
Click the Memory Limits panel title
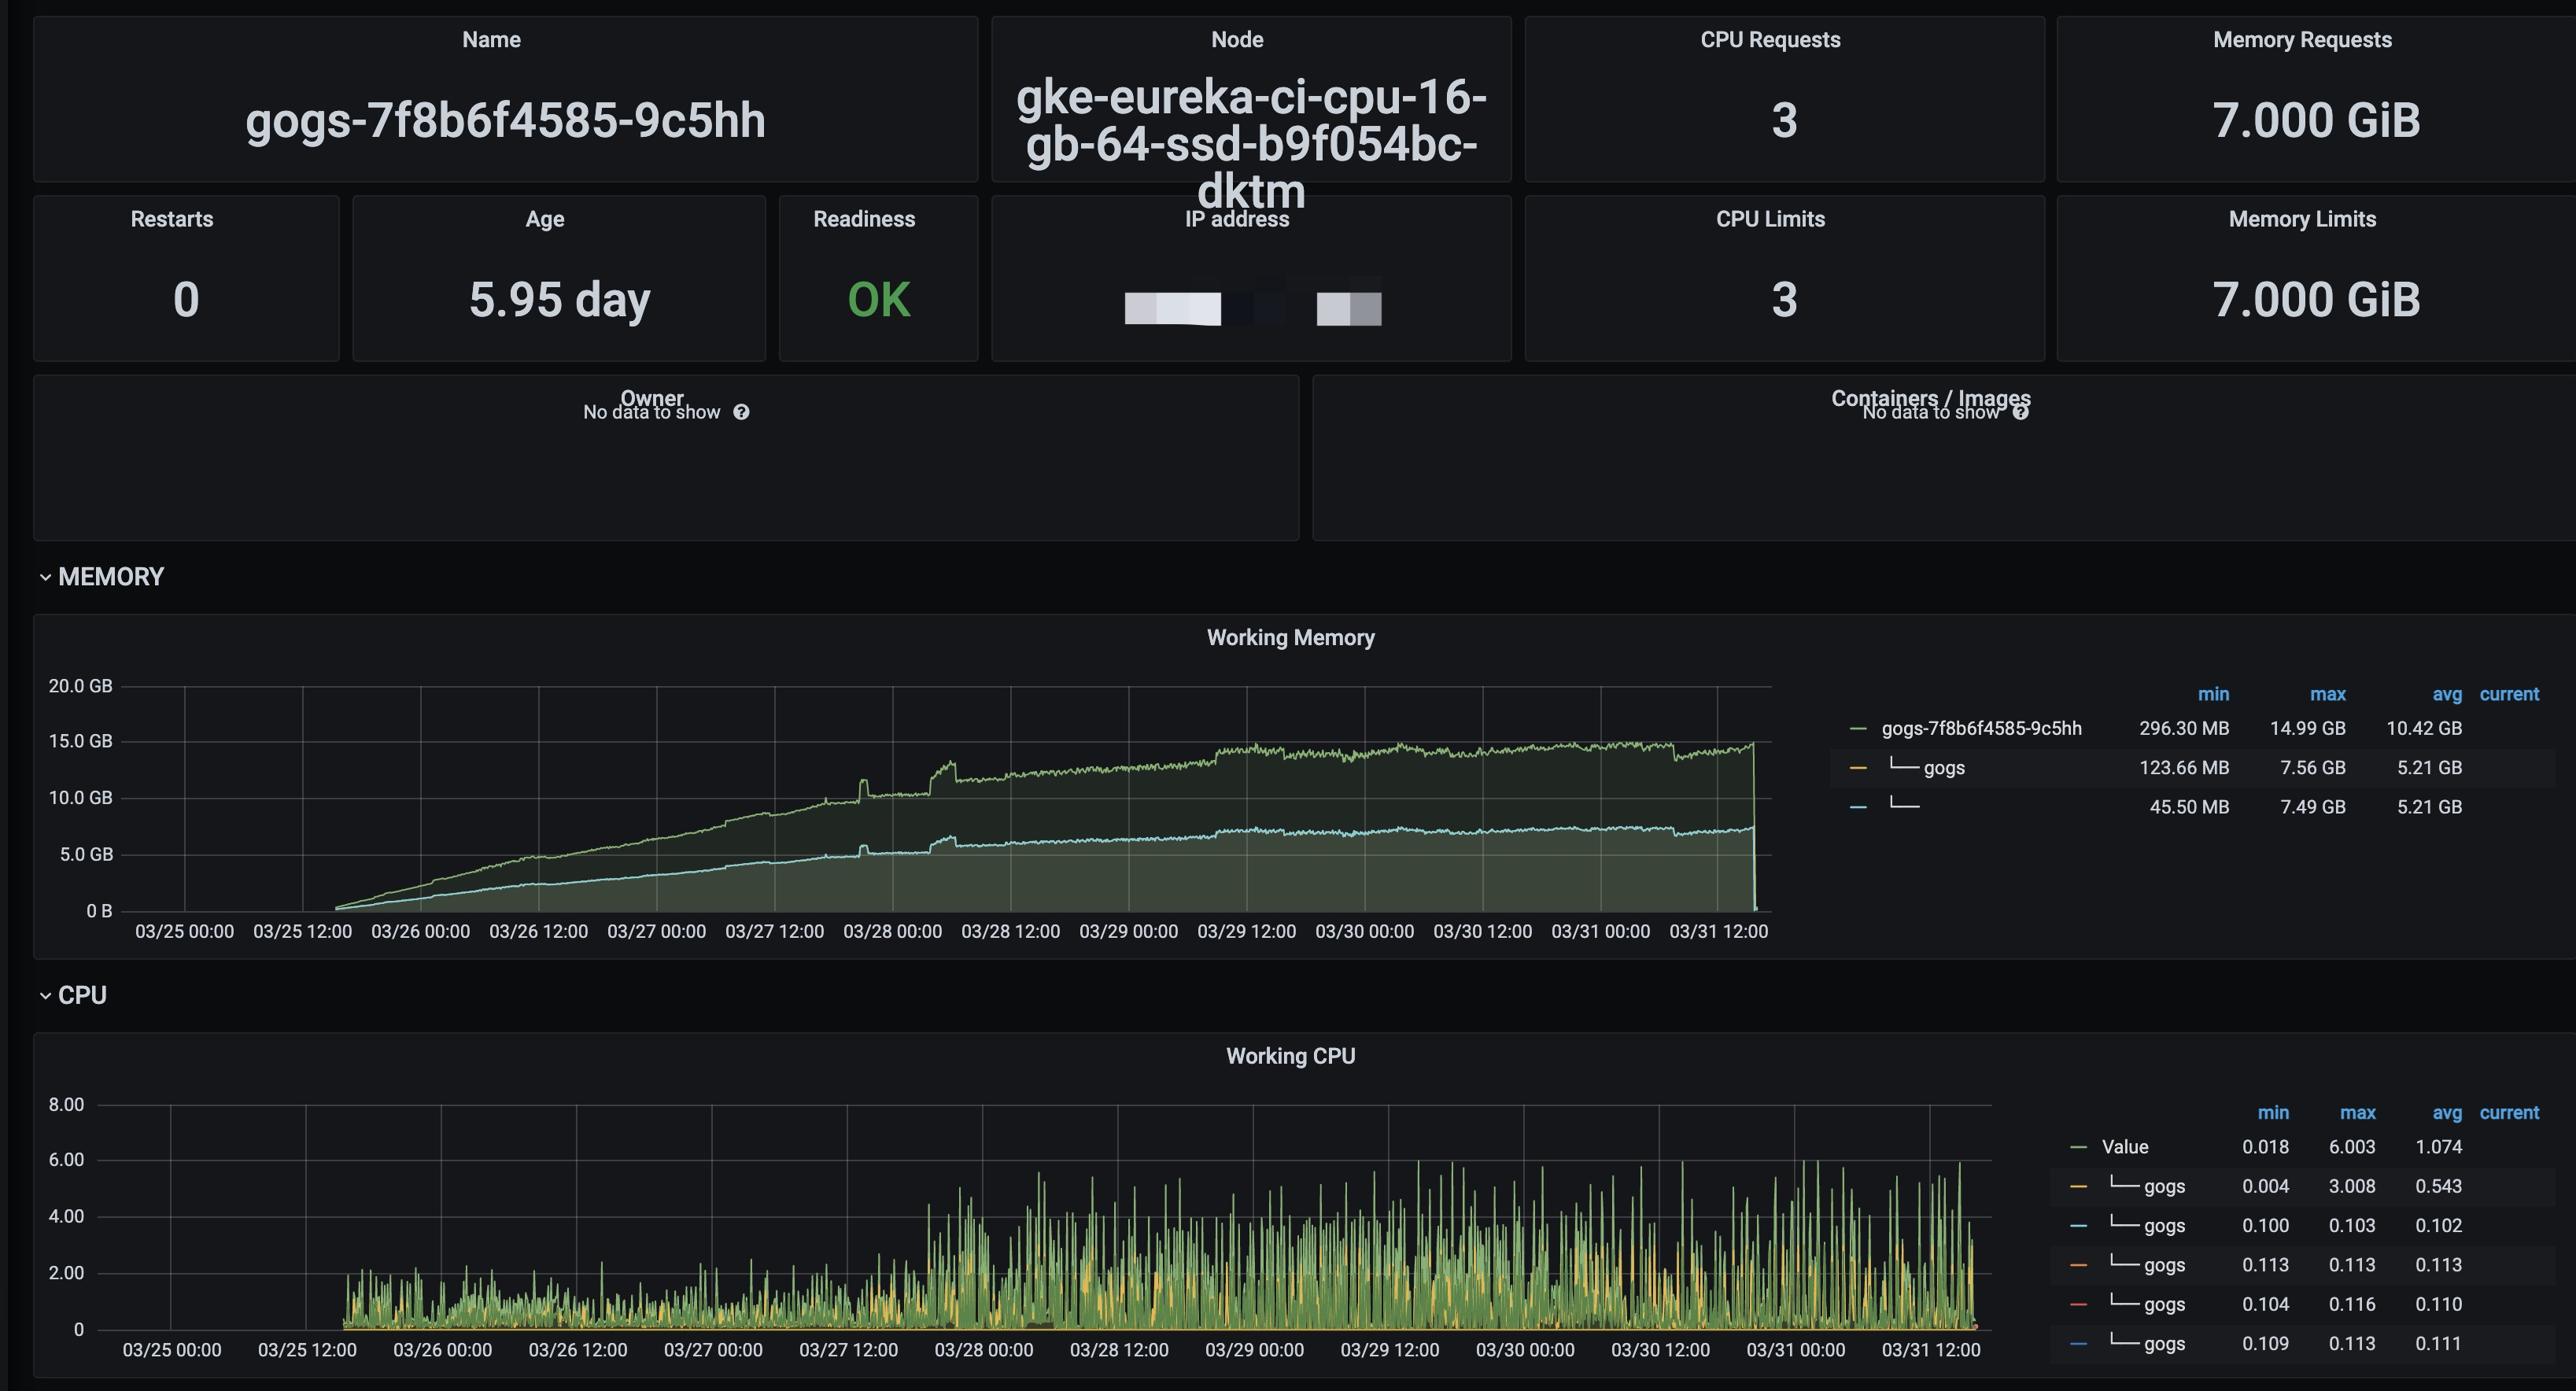pos(2301,219)
